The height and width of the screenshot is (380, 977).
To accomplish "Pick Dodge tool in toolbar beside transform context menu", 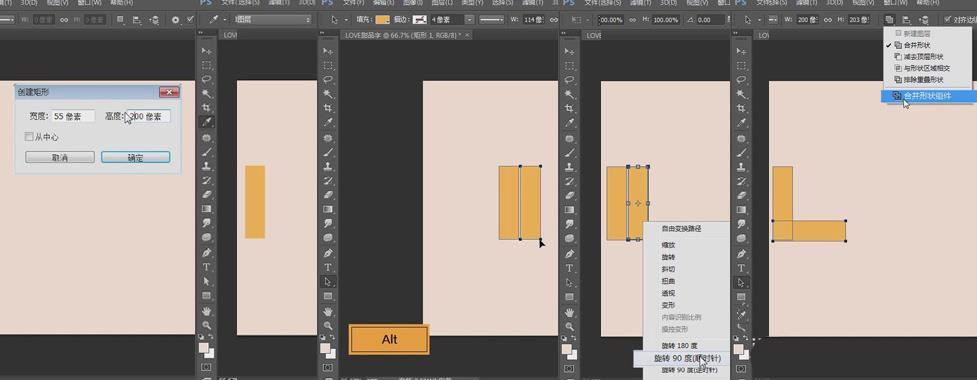I will coord(569,238).
